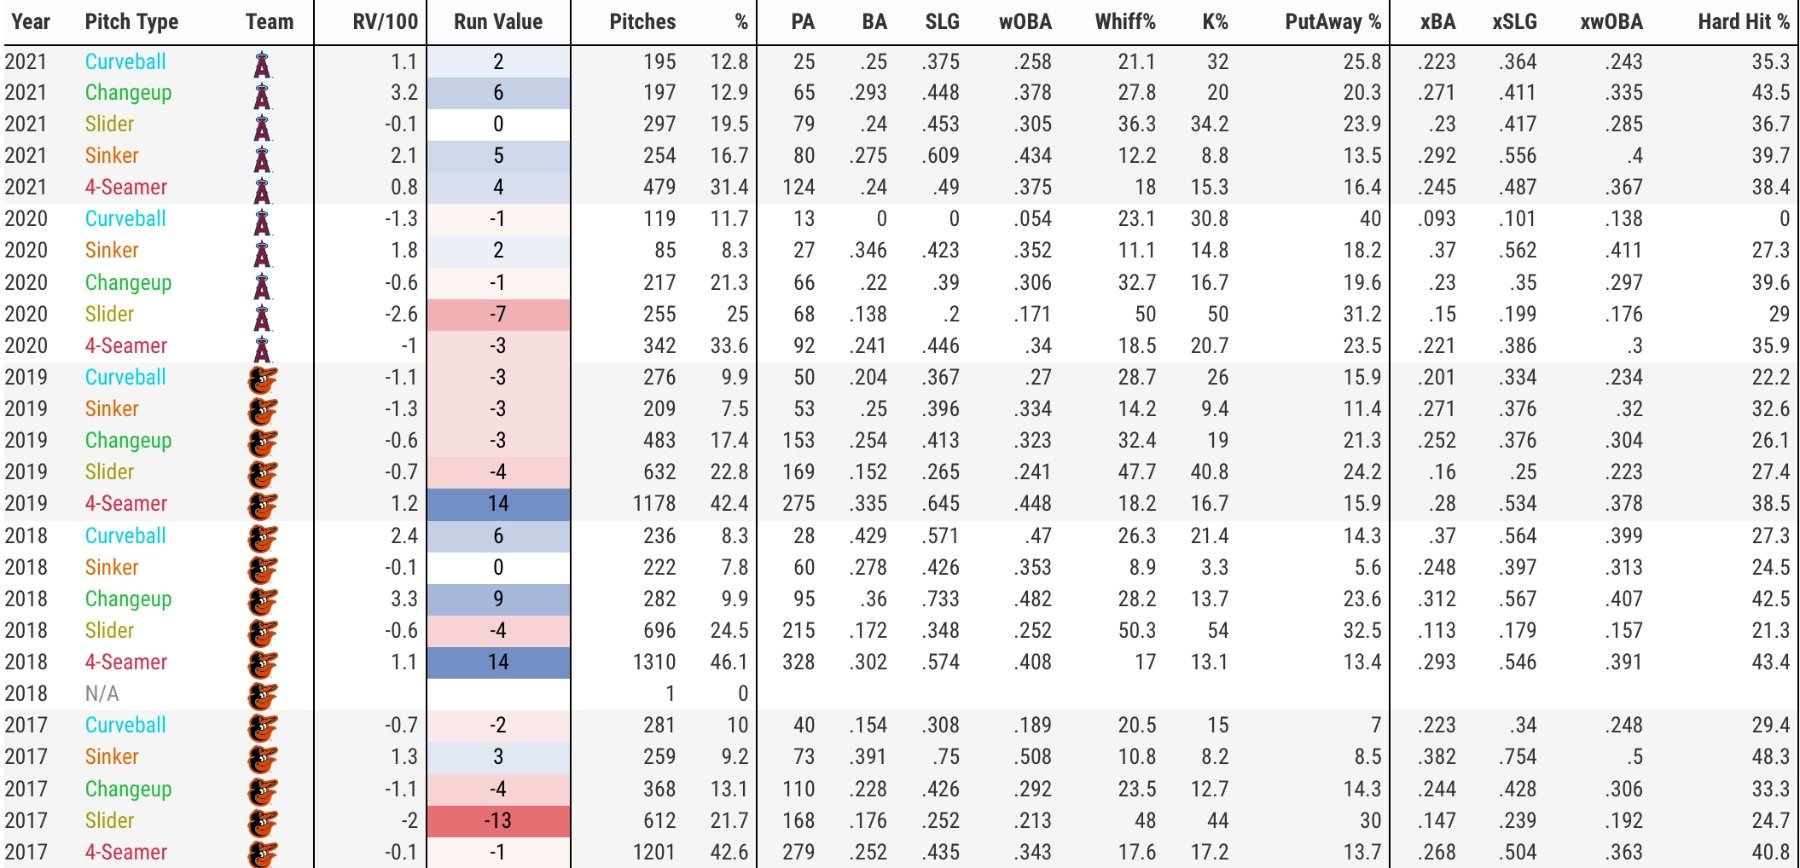Open the 2019 4-Seamer pitch type link

(x=126, y=503)
